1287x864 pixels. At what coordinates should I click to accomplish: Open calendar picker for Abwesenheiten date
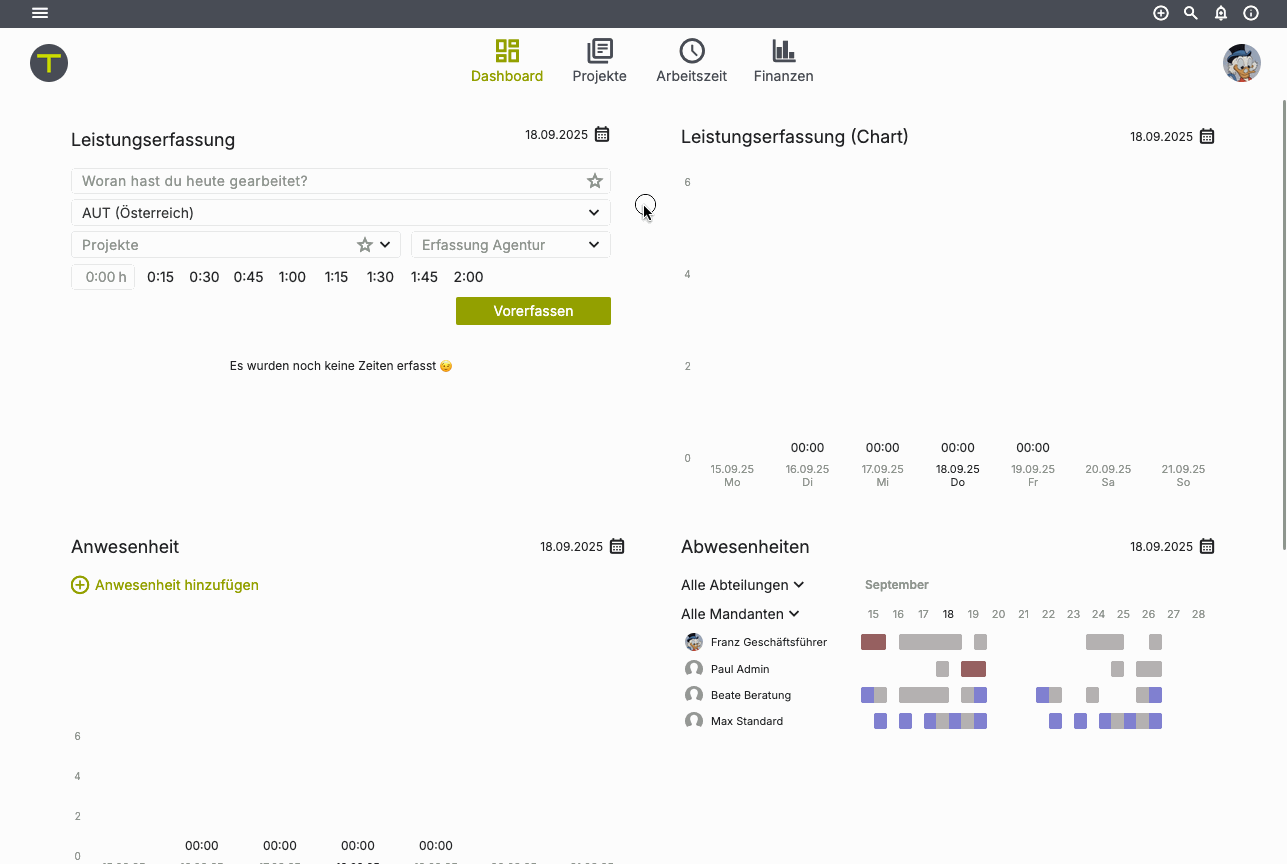pos(1207,546)
